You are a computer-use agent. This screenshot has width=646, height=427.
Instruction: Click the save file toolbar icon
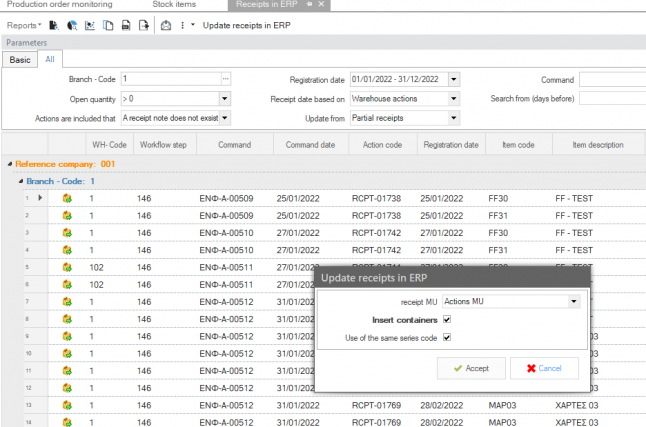[126, 26]
